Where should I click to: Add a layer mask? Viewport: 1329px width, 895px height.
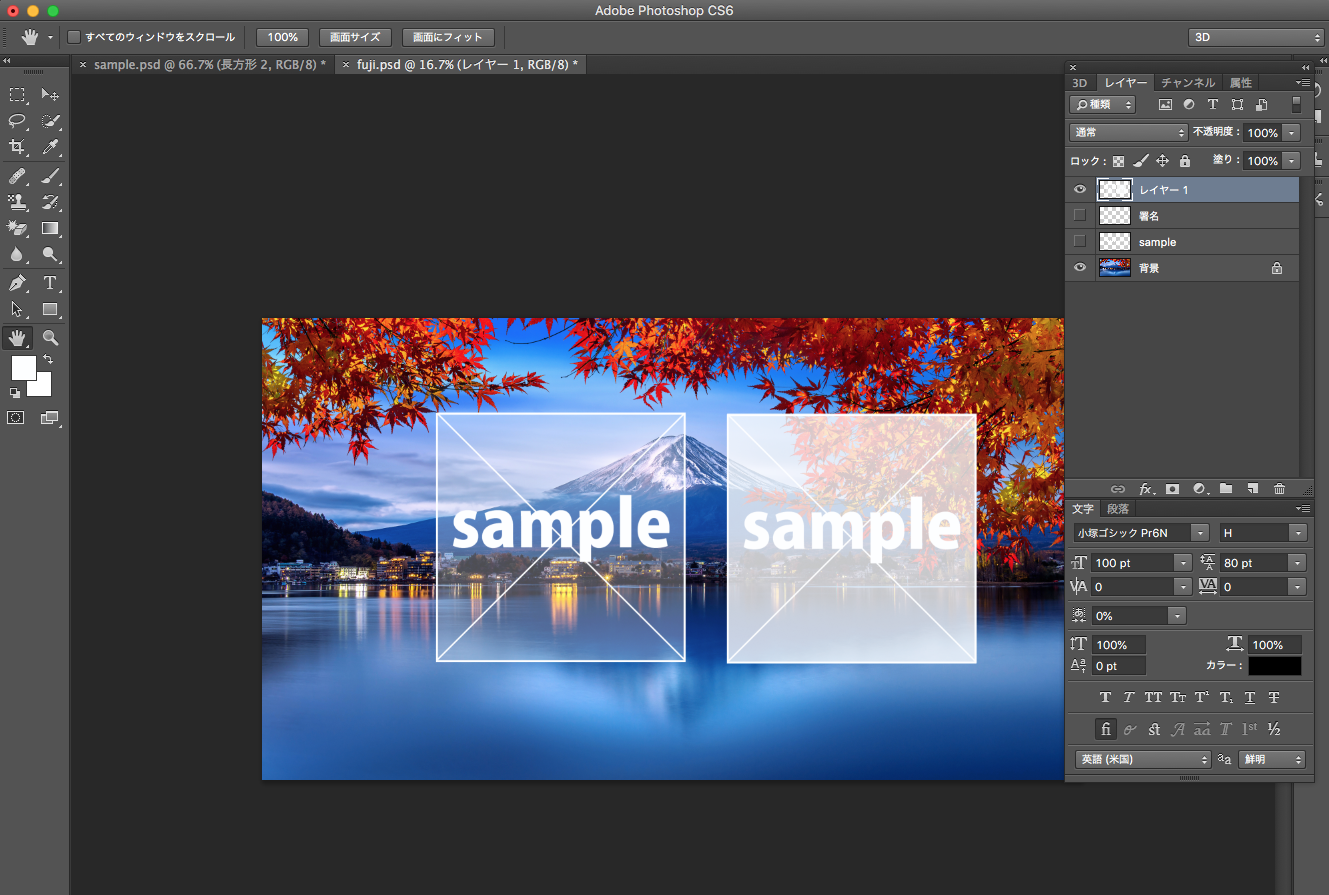click(x=1172, y=489)
